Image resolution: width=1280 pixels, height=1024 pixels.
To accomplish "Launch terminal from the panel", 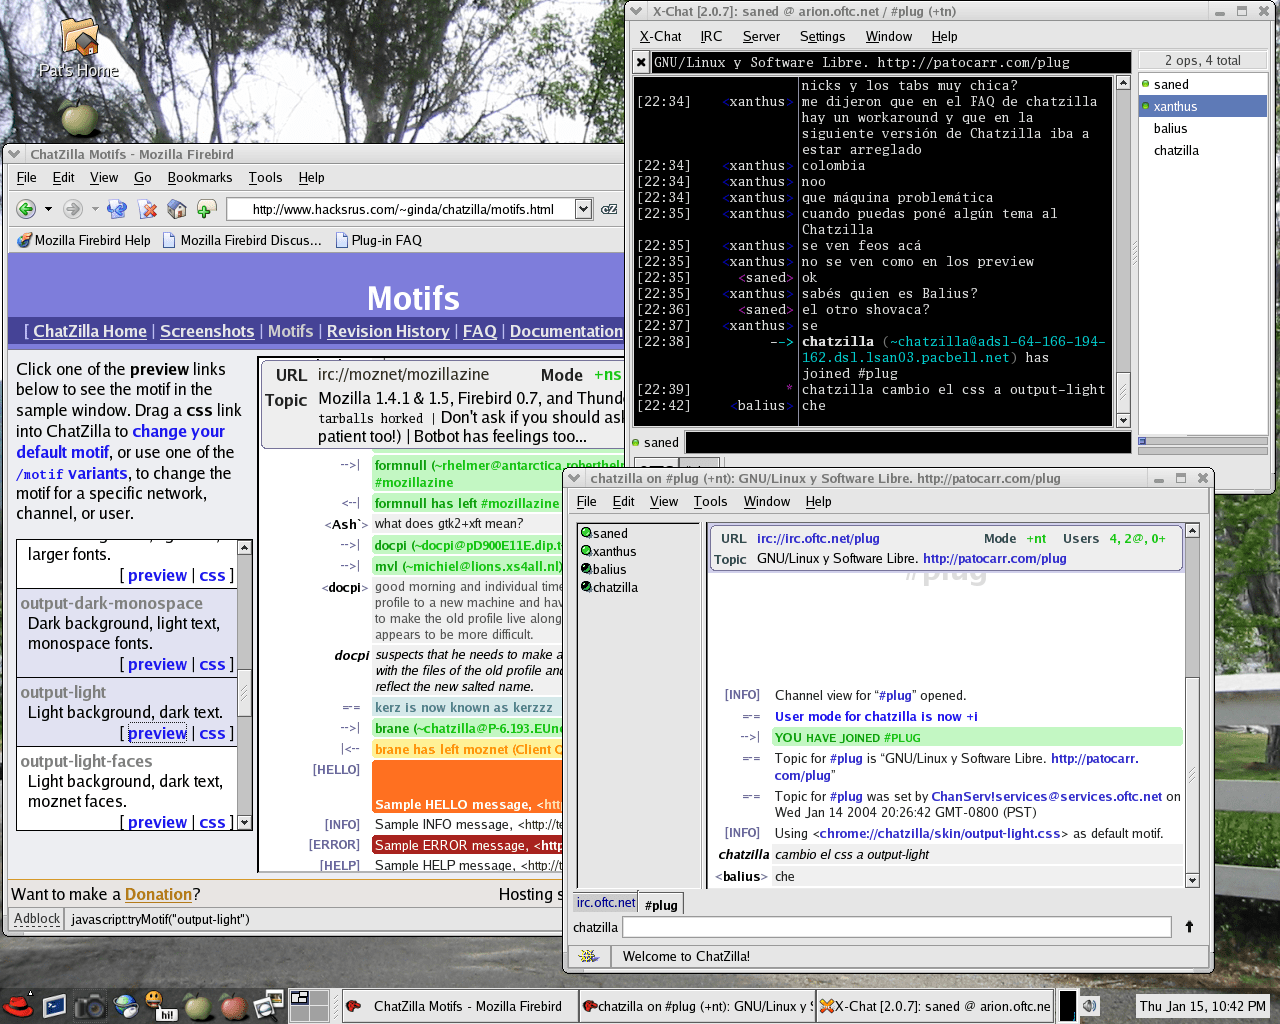I will click(54, 1005).
